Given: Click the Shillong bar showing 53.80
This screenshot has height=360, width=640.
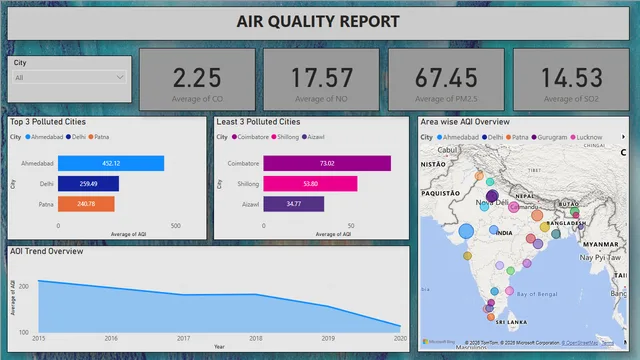Looking at the screenshot, I should (x=310, y=184).
